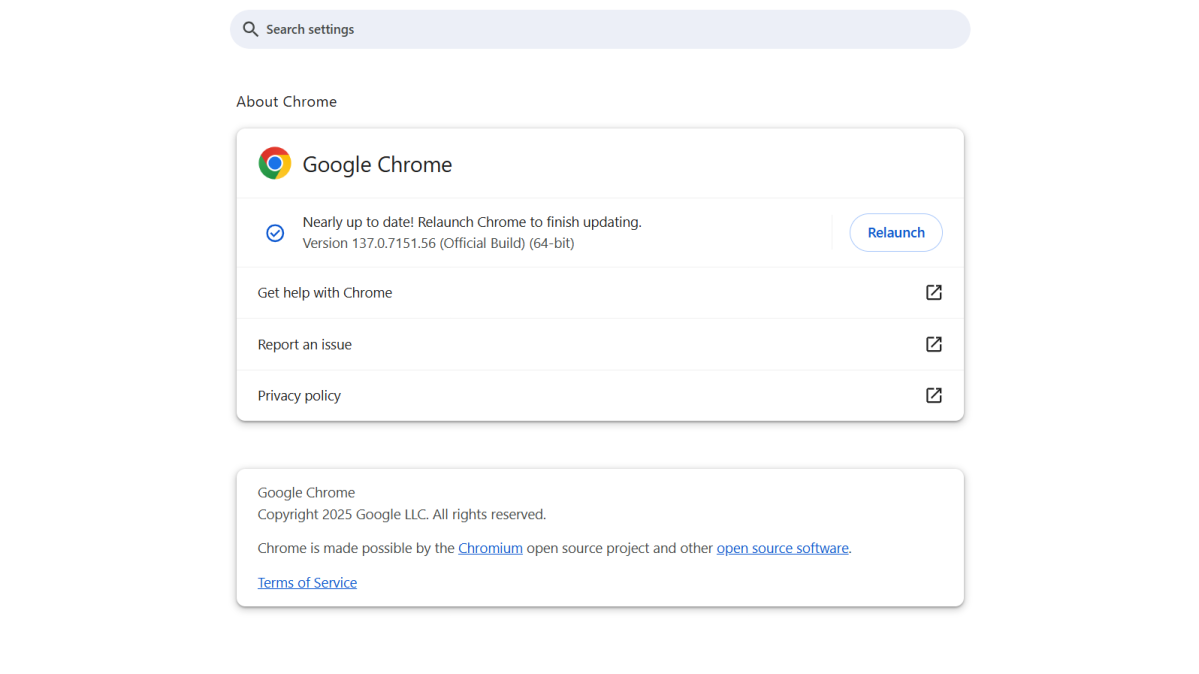This screenshot has width=1199, height=674.
Task: Click the blue update checkmark icon
Action: [x=275, y=233]
